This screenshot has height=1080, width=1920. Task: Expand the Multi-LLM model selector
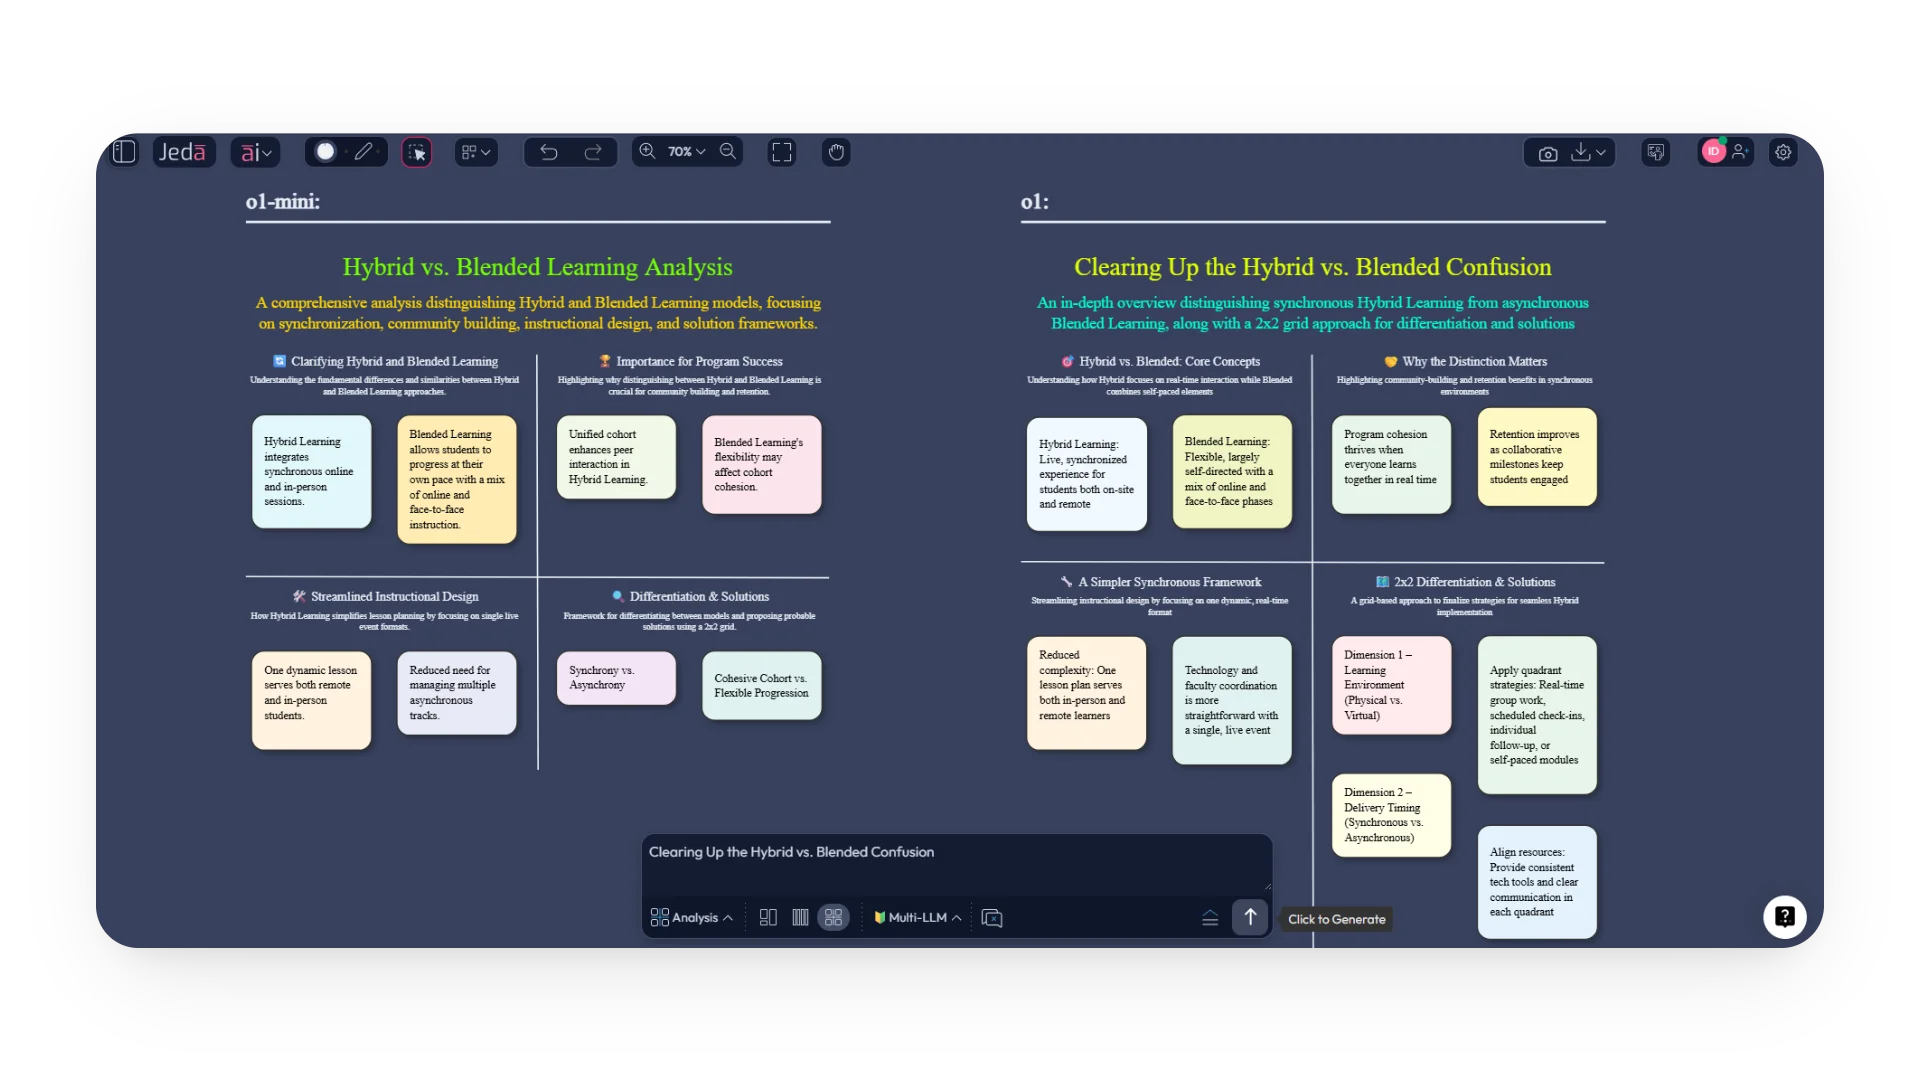pyautogui.click(x=917, y=917)
